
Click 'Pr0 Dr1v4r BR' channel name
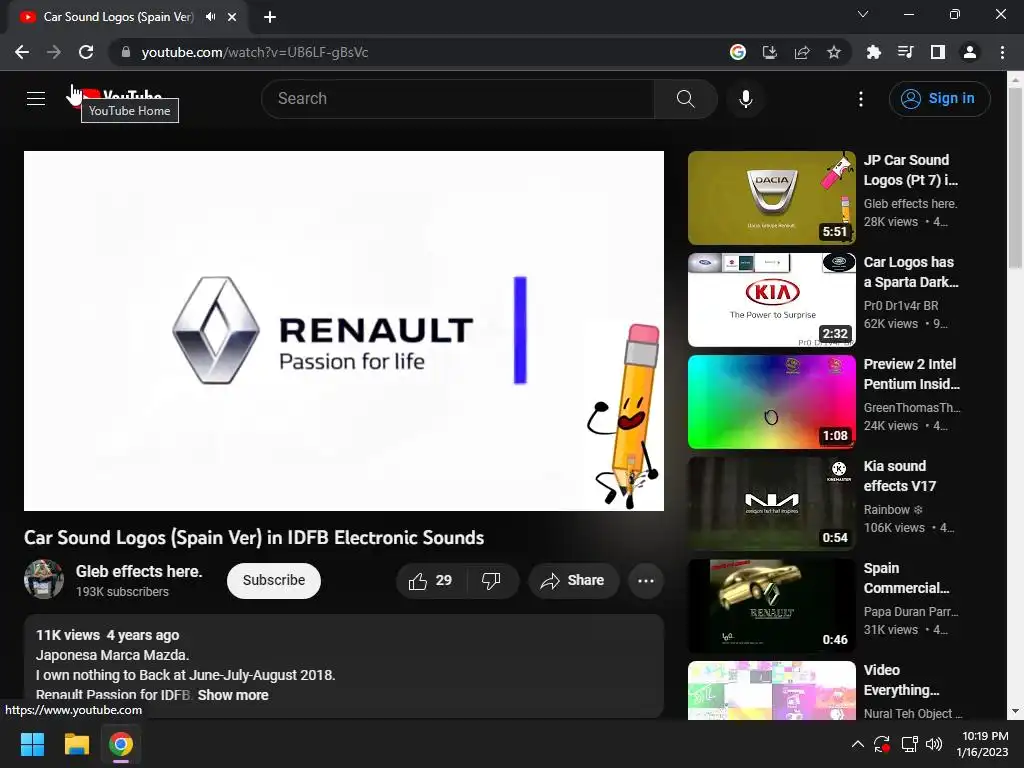click(x=901, y=306)
